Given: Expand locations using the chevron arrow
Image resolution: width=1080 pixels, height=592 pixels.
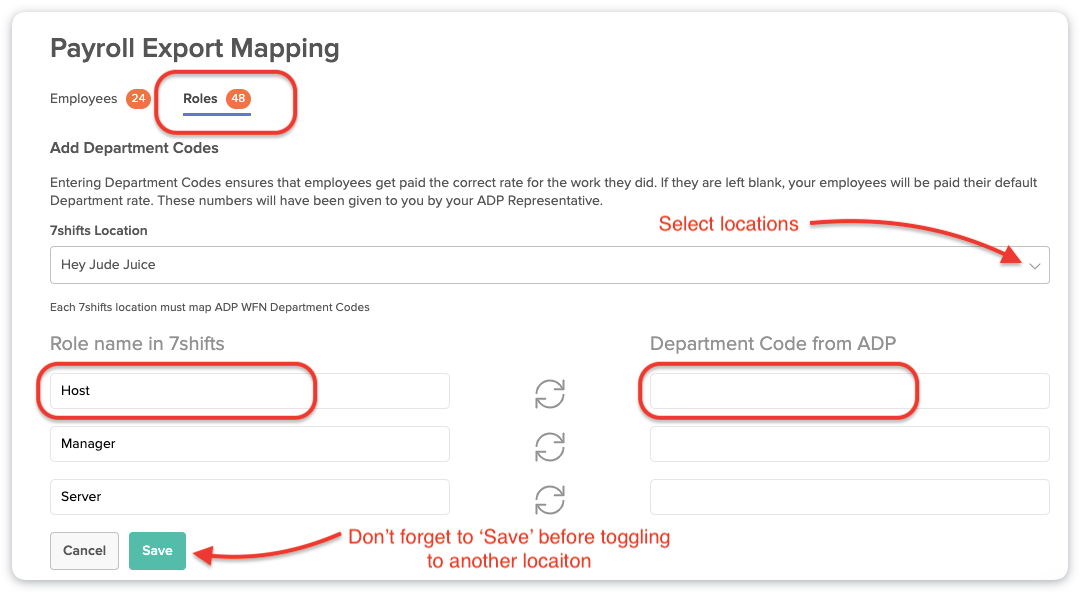Looking at the screenshot, I should click(1035, 266).
